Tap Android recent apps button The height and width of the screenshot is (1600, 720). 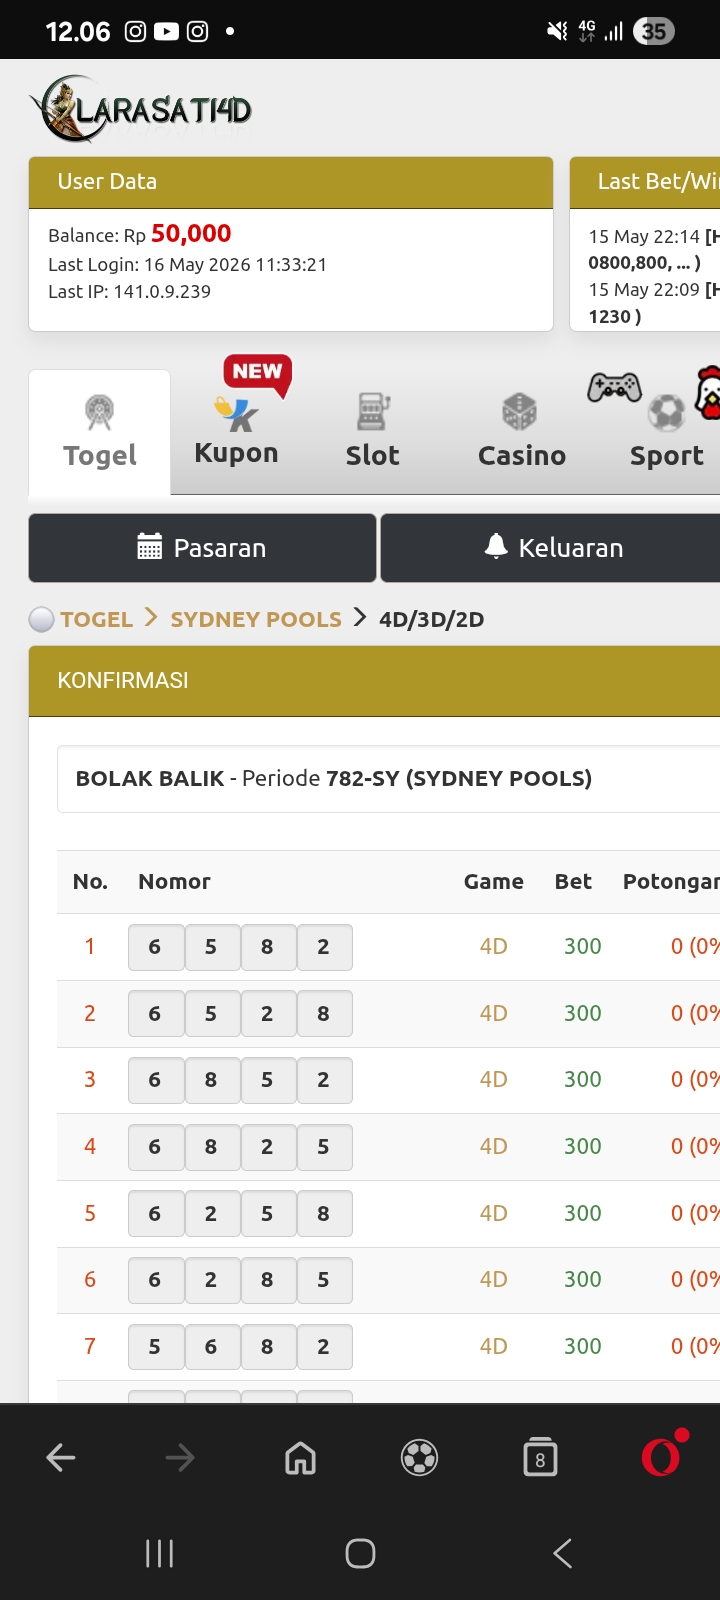coord(160,1553)
